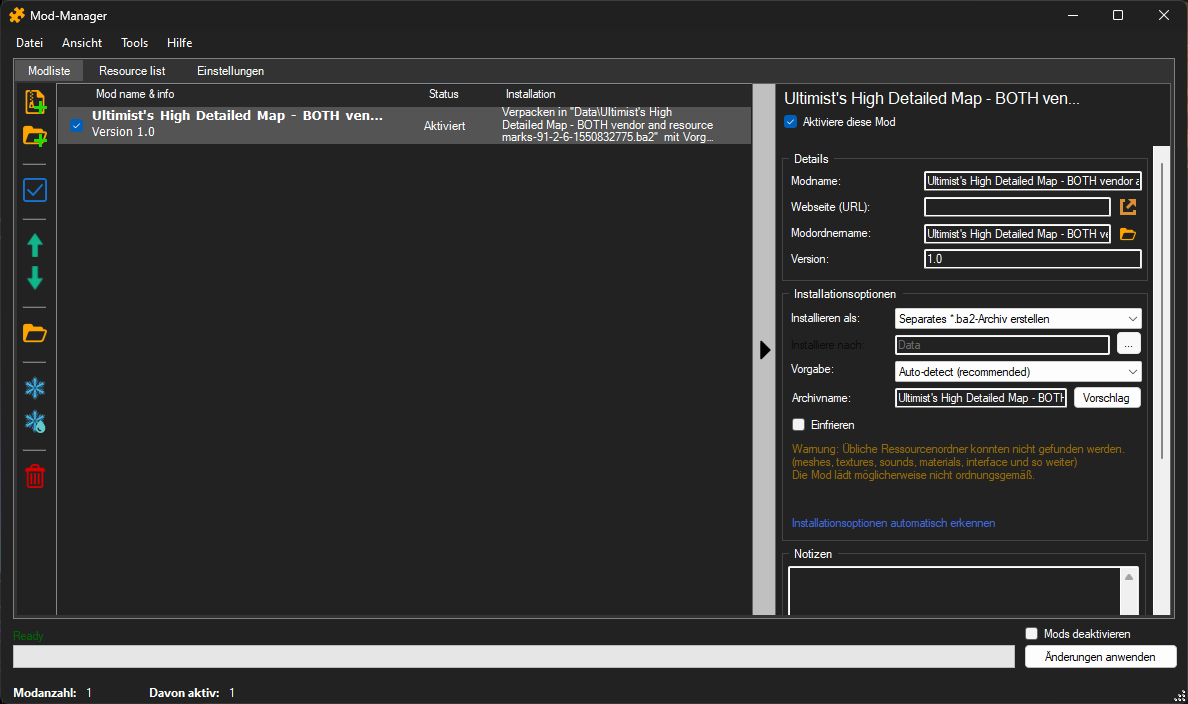Open mod folder icon in left sidebar
Viewport: 1188px width, 704px height.
(35, 333)
